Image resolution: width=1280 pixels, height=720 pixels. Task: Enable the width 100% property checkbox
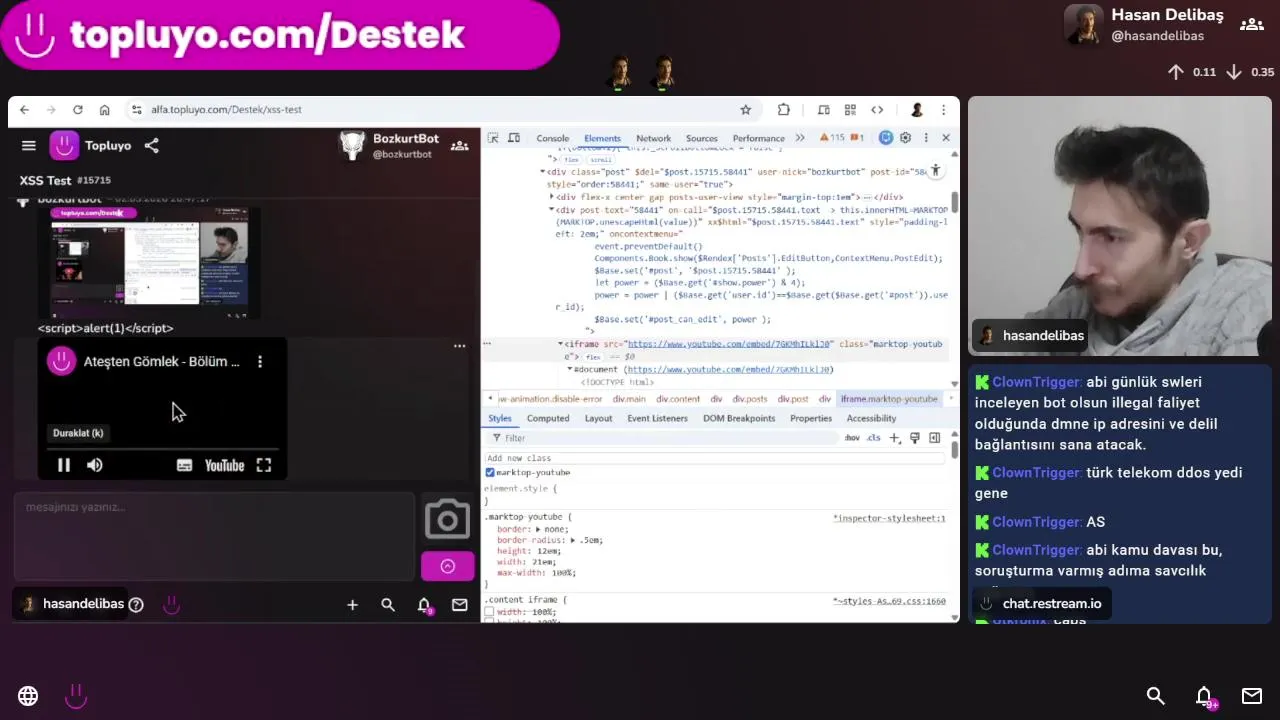point(490,612)
